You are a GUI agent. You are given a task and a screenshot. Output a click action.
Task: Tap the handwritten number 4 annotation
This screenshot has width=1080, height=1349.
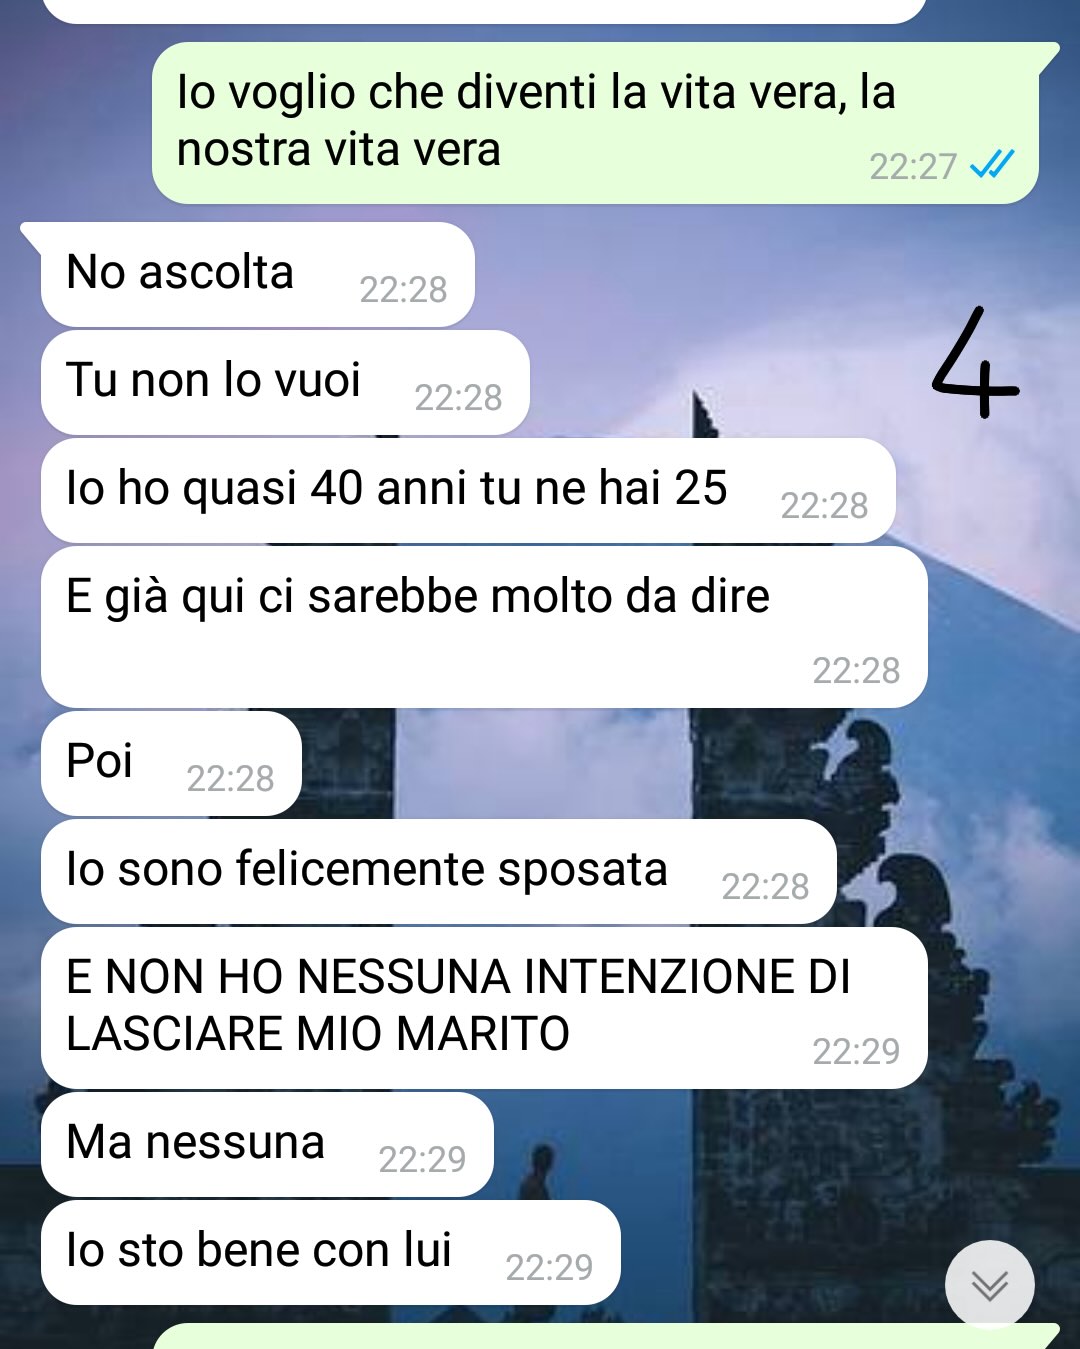[x=974, y=361]
